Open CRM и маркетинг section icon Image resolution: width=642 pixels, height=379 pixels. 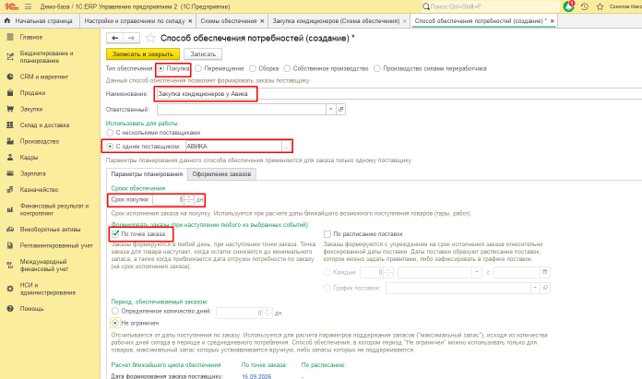tap(10, 77)
